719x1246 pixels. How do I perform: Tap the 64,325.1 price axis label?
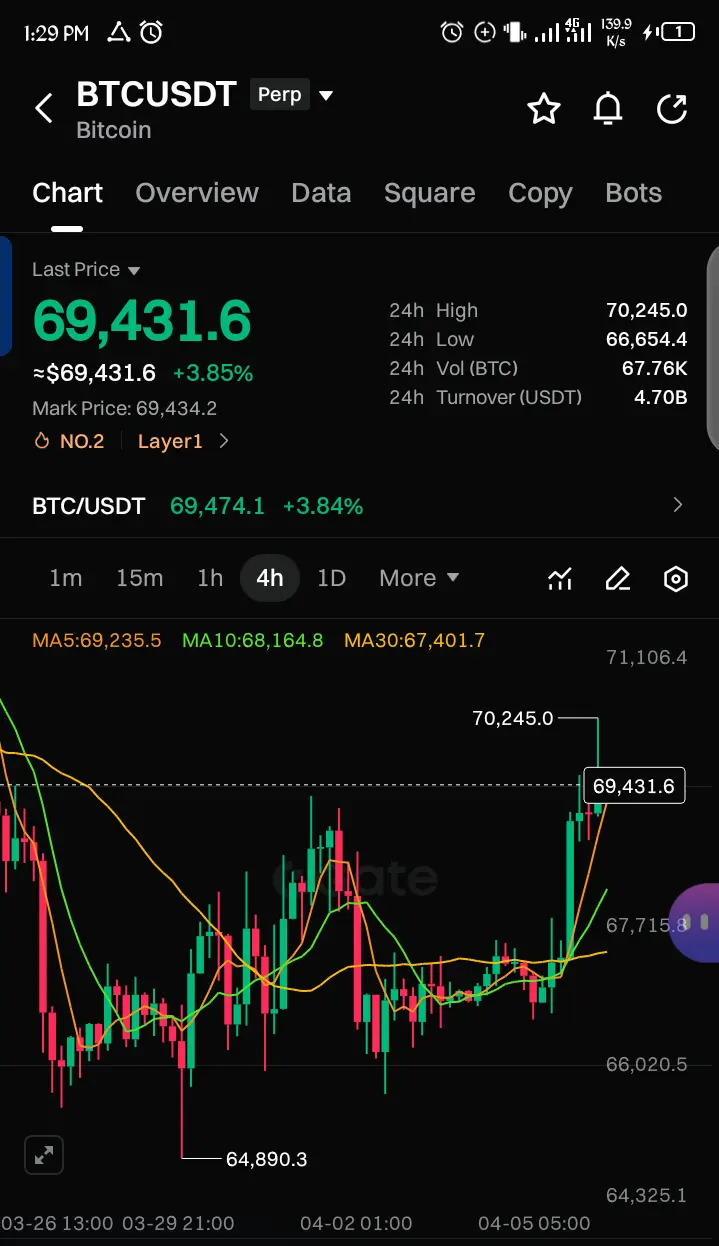coord(647,1195)
